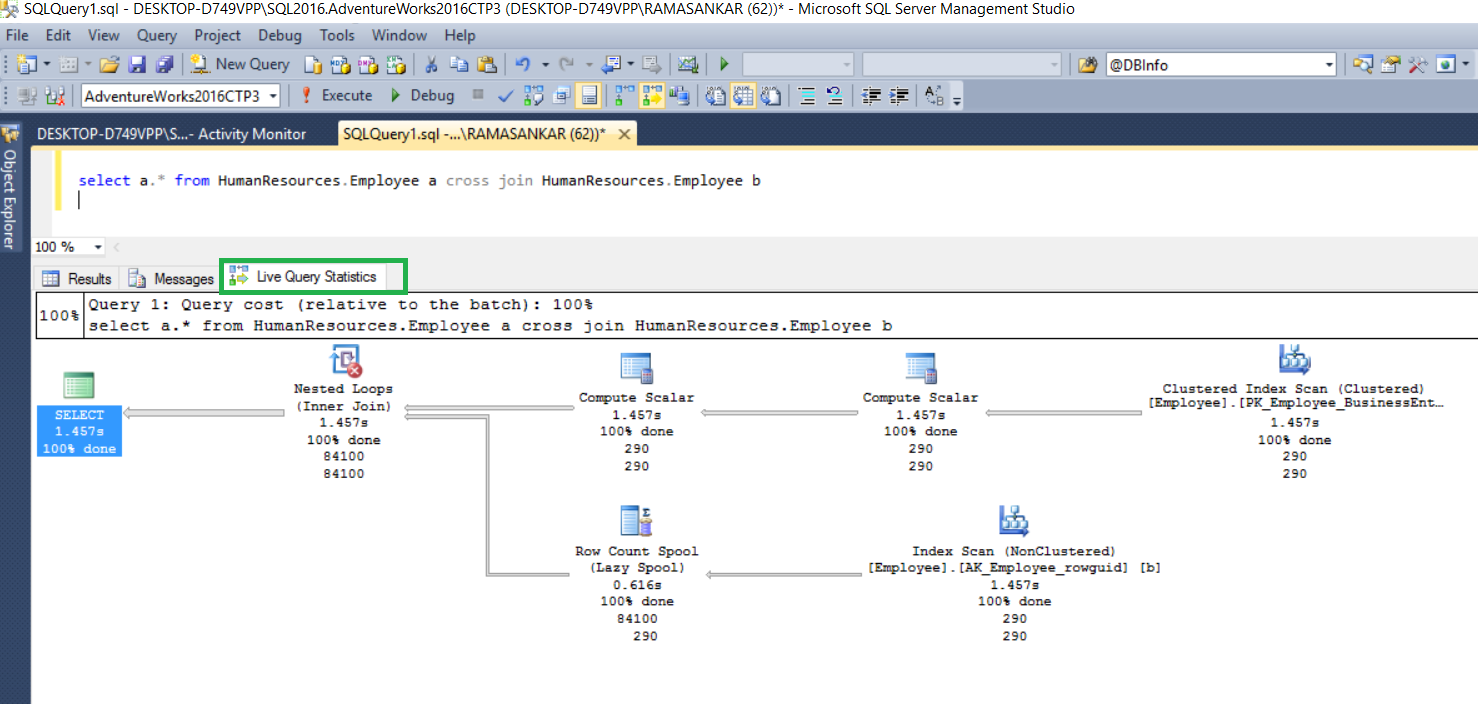Screen dimensions: 1478x704
Task: Open the Properties window icon
Action: [1390, 64]
